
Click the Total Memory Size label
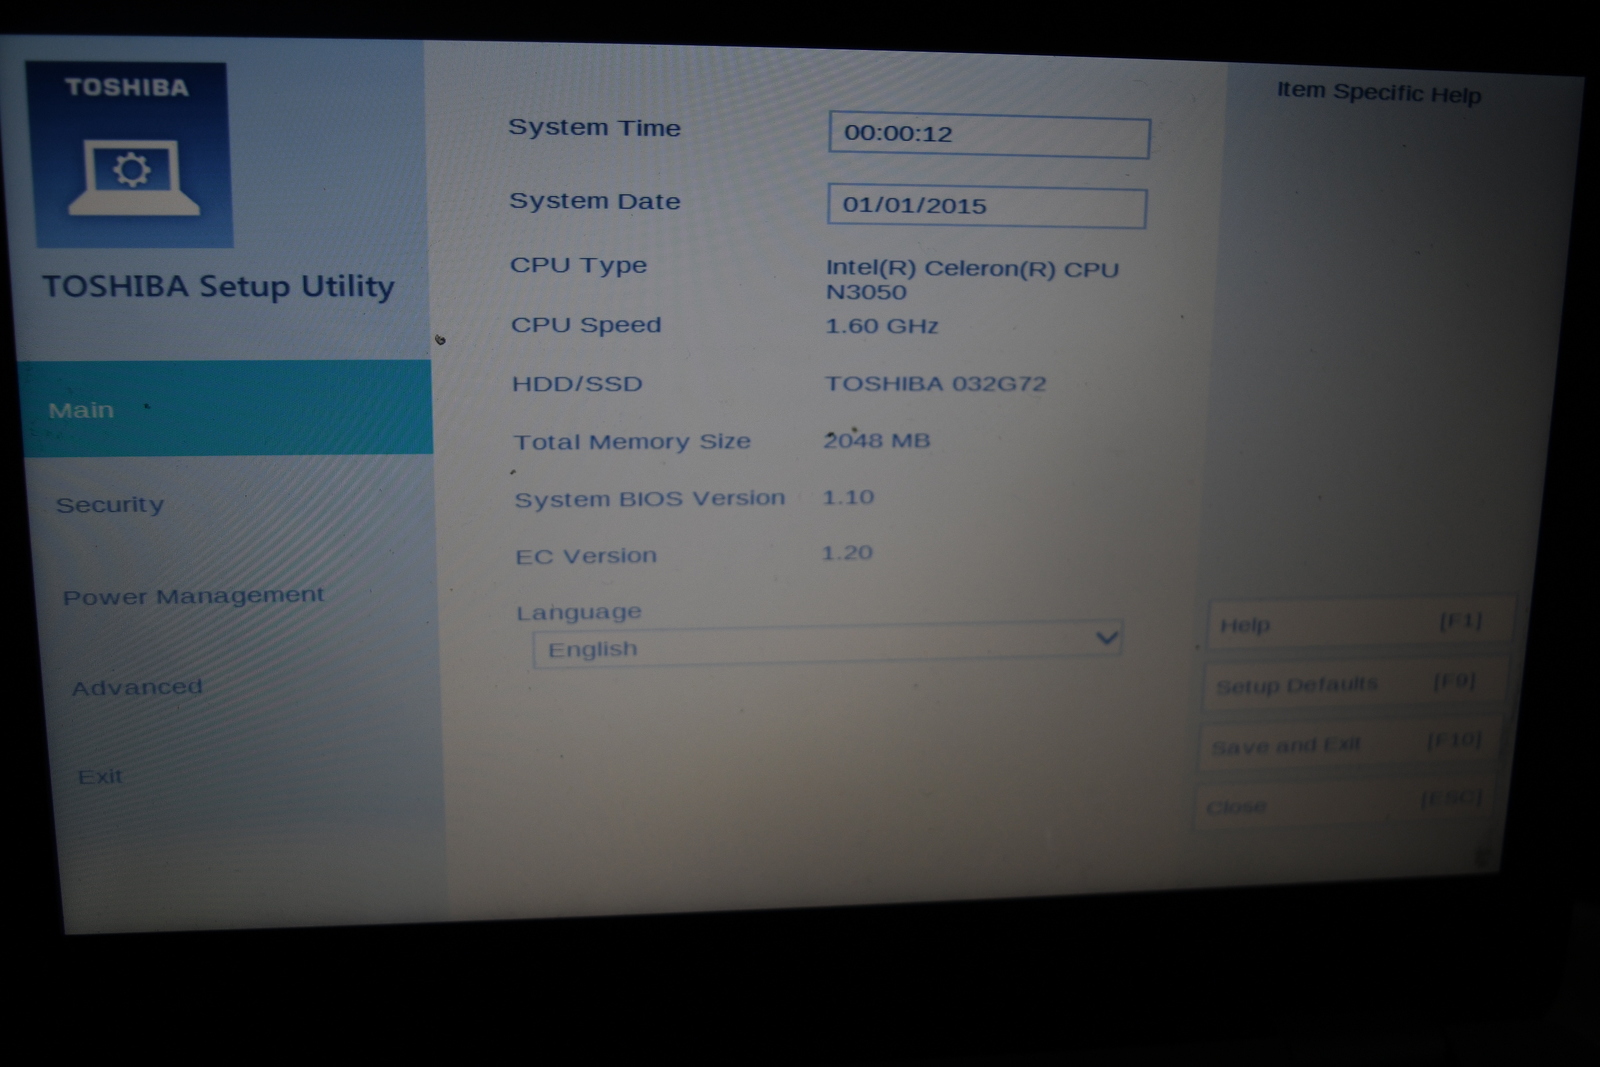[x=632, y=441]
